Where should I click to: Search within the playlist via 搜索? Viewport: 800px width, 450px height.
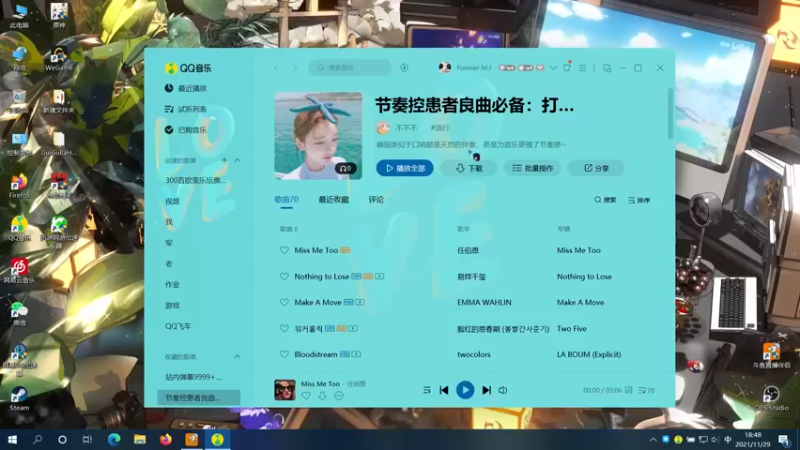(x=605, y=200)
